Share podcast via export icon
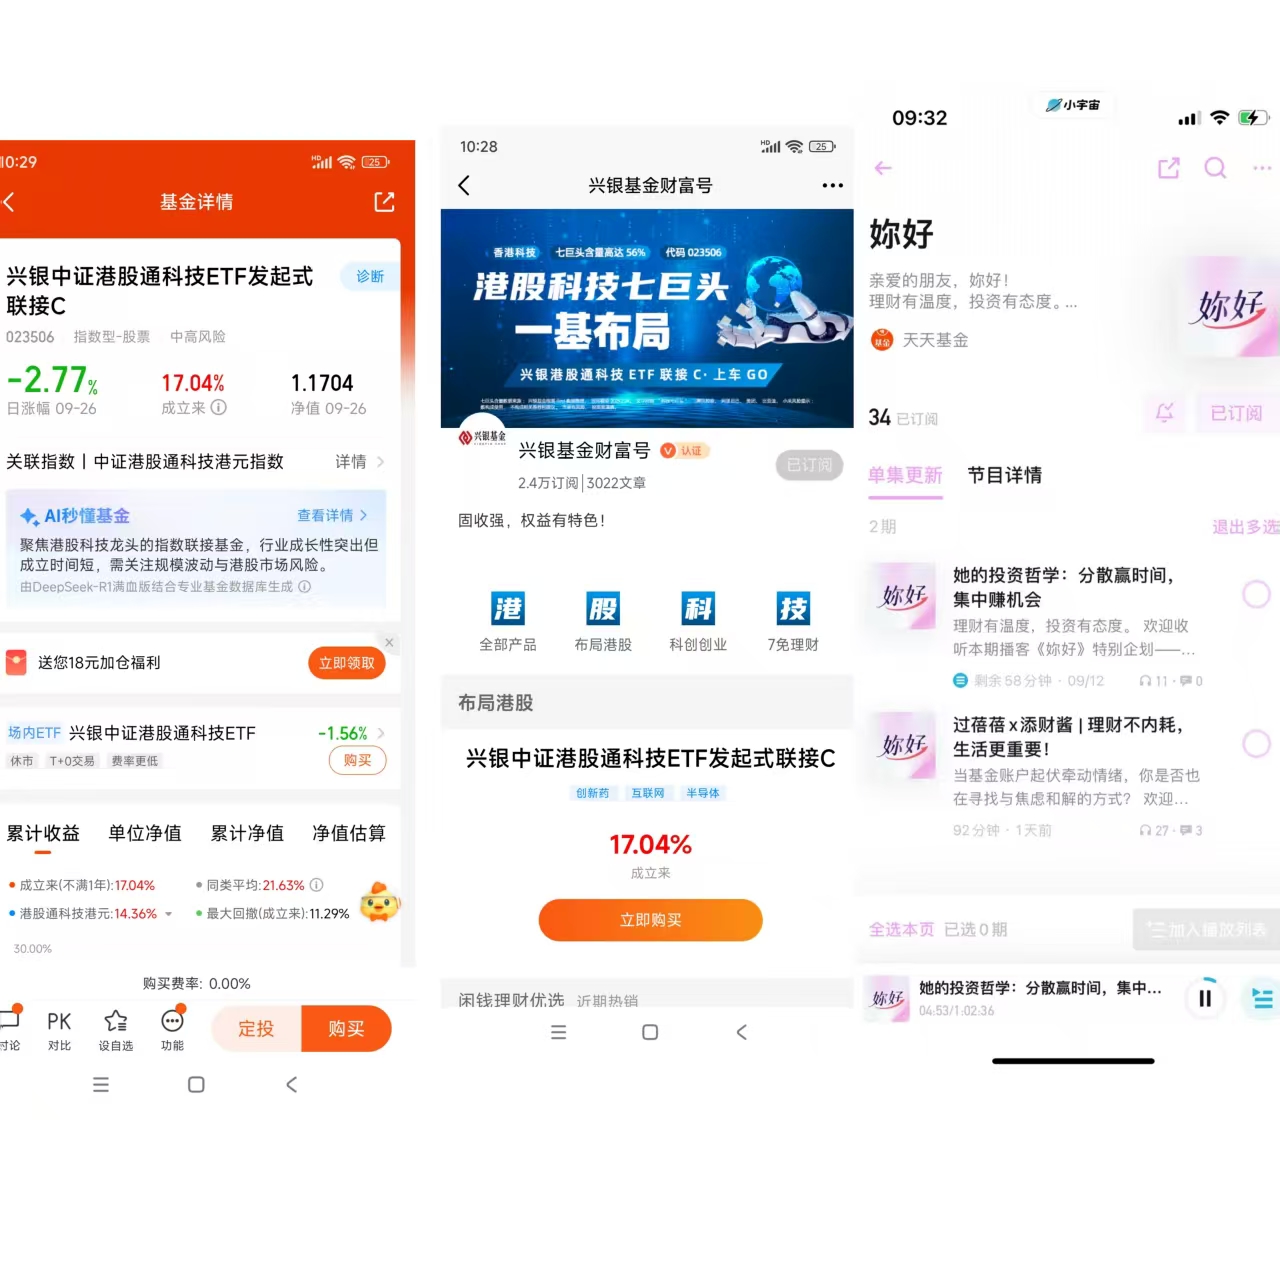1280x1280 pixels. 1168,168
